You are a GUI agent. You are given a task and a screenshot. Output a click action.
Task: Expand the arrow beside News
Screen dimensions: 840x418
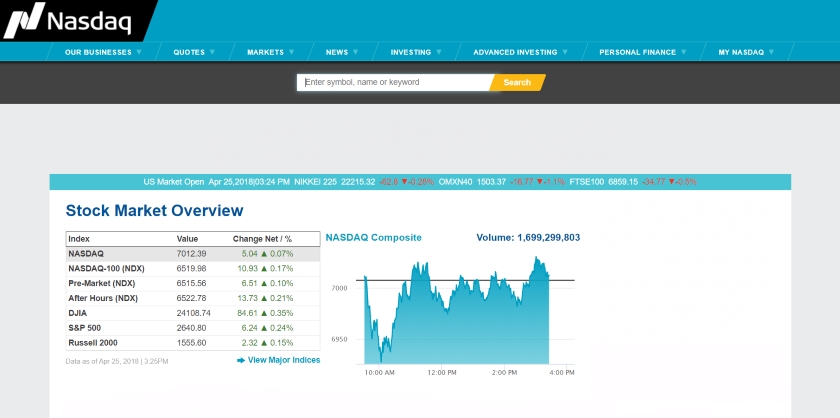pos(355,52)
